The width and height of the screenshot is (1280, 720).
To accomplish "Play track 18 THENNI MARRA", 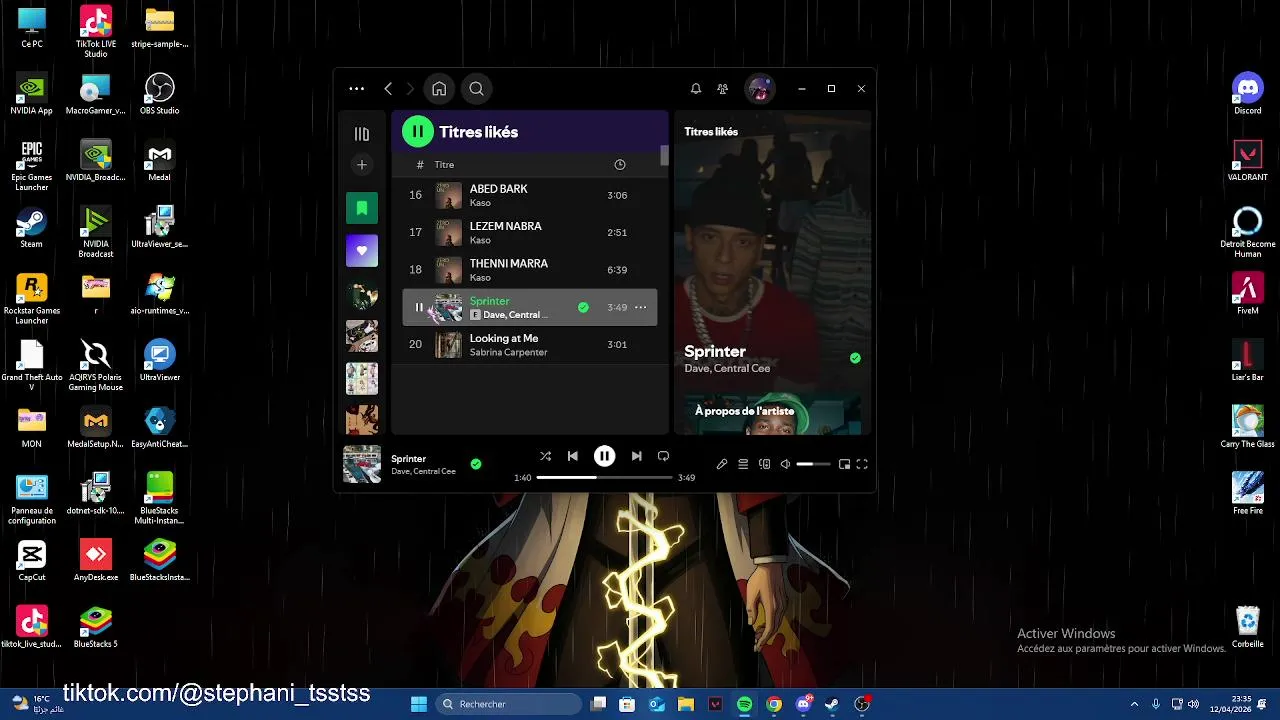I will point(530,270).
